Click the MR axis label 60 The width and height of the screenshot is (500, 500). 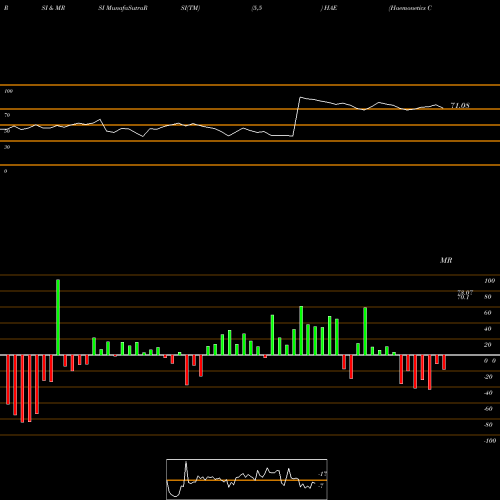click(488, 313)
